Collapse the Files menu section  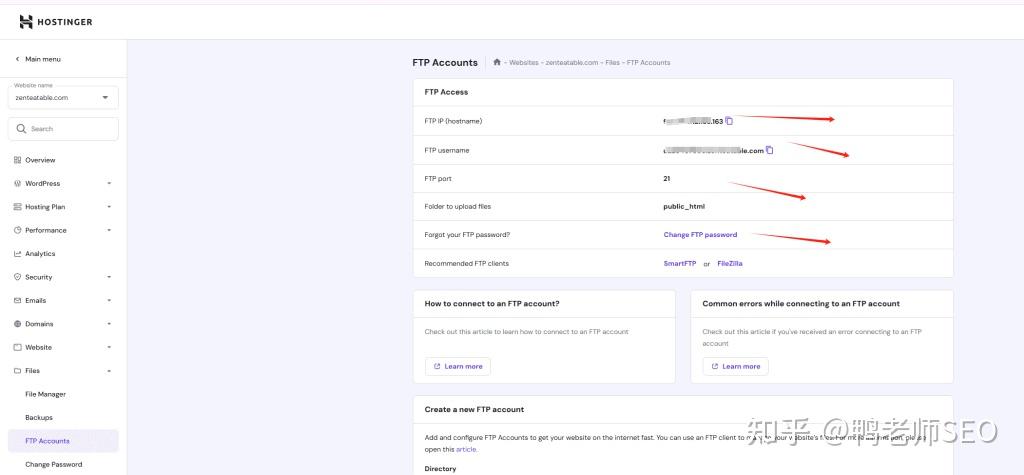(x=109, y=371)
